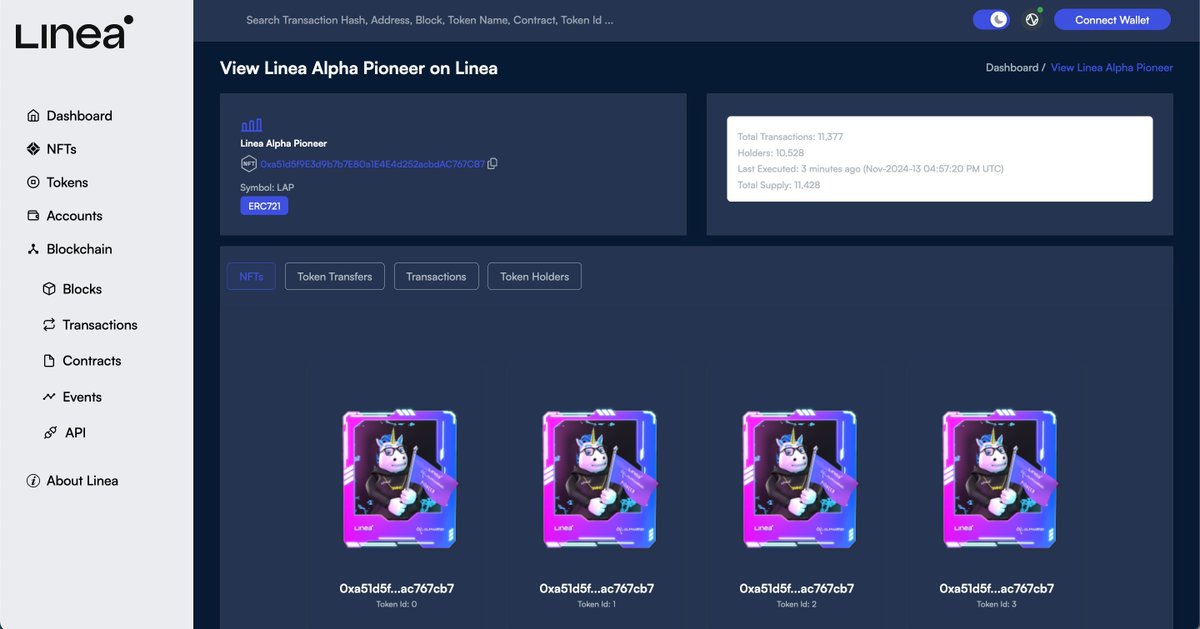Go to Dashboard via the breadcrumb link
This screenshot has width=1200, height=629.
1012,68
